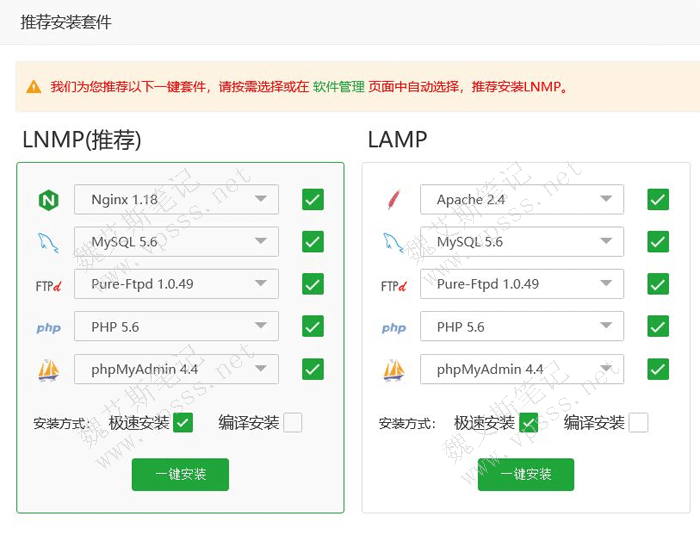700x541 pixels.
Task: Enable LAMP 编译安装 checkbox
Action: 638,423
